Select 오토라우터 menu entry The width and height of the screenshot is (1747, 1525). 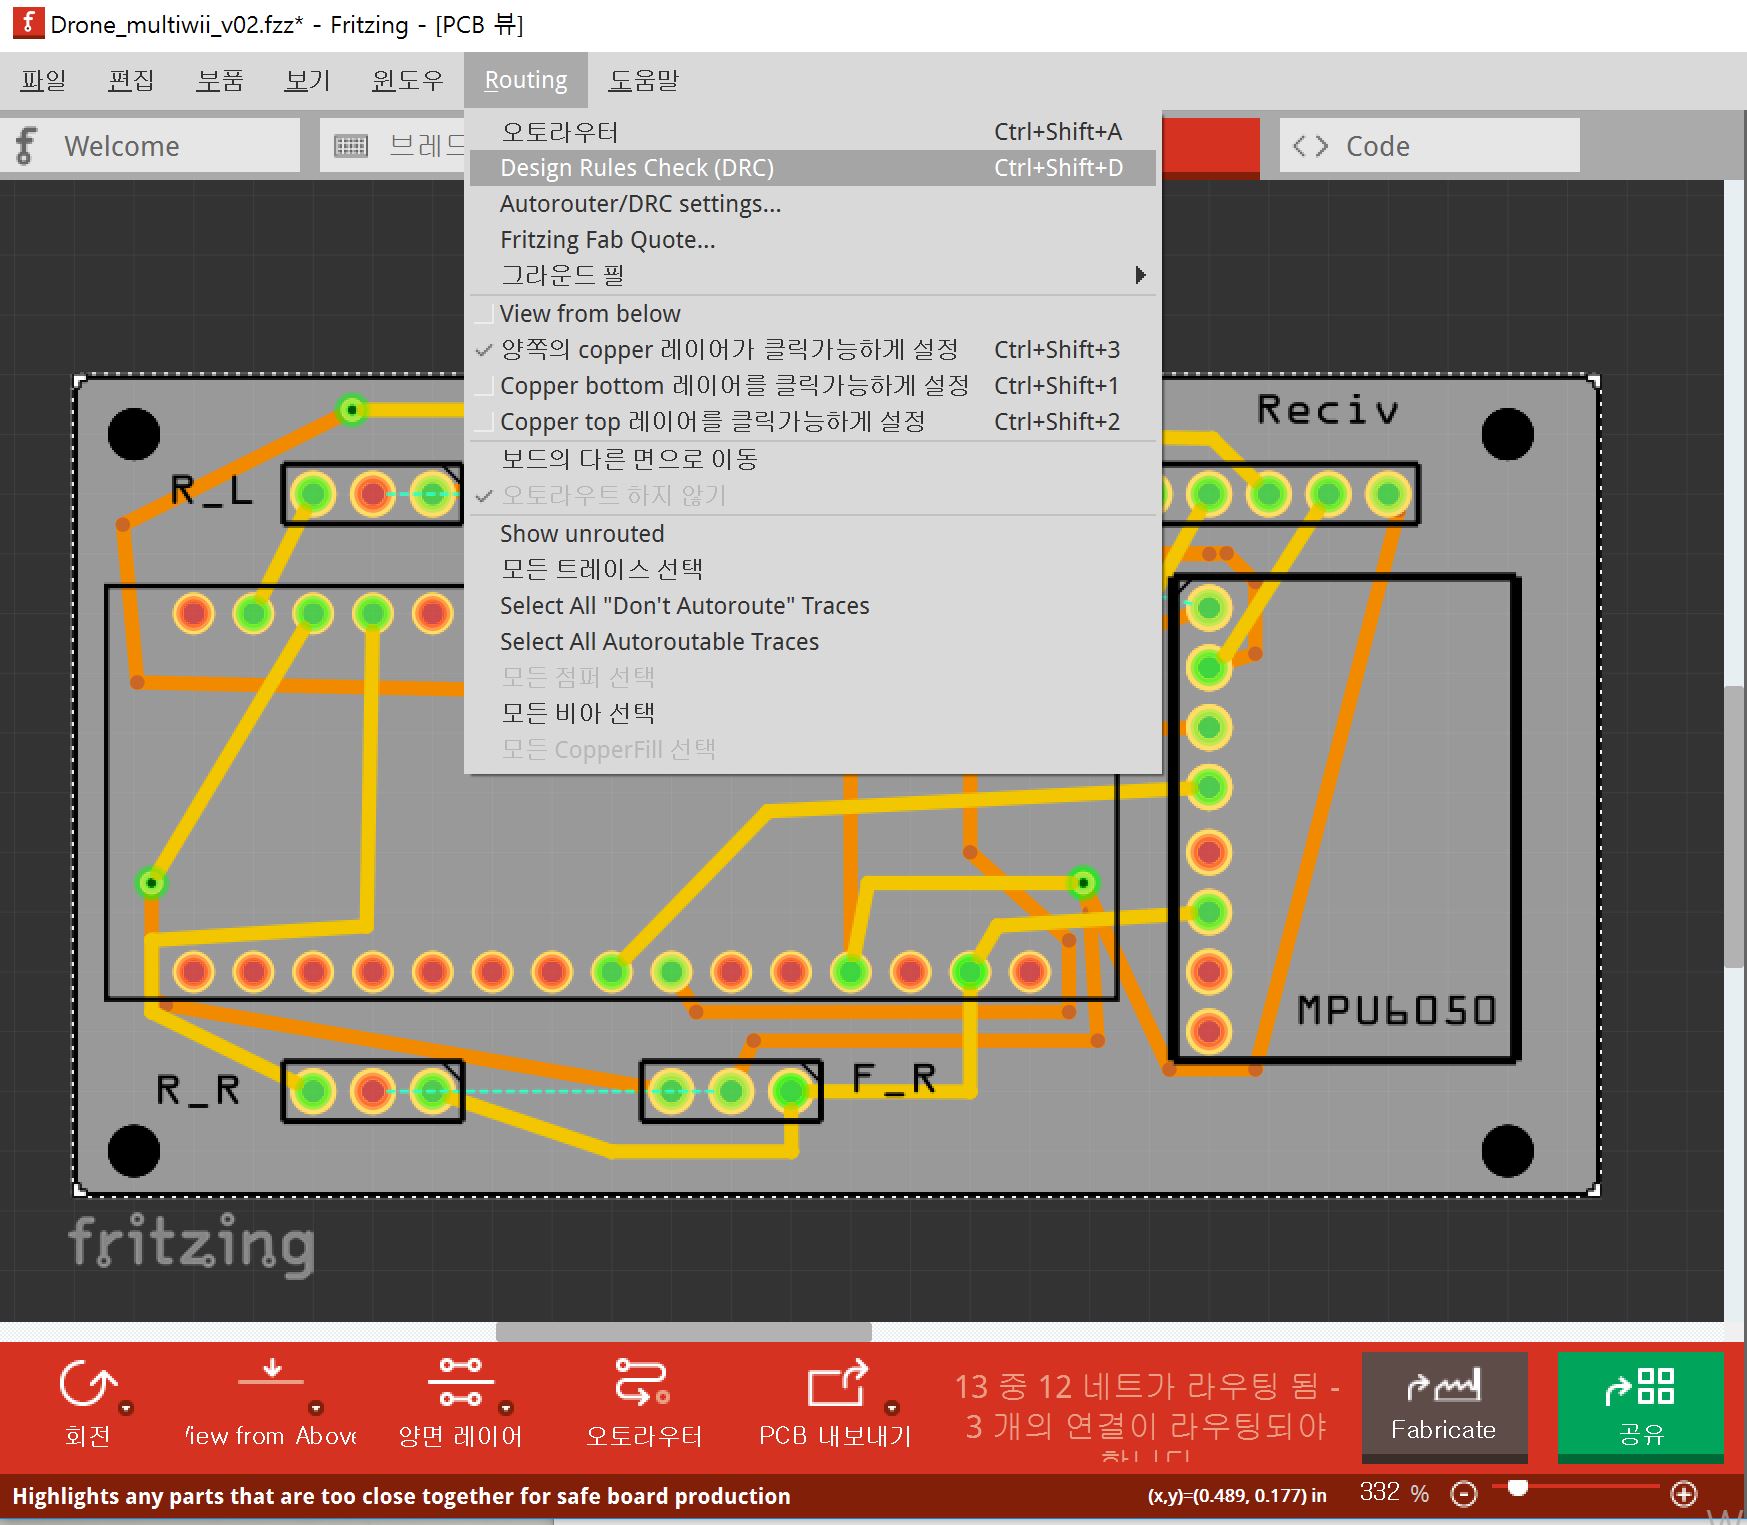[812, 132]
